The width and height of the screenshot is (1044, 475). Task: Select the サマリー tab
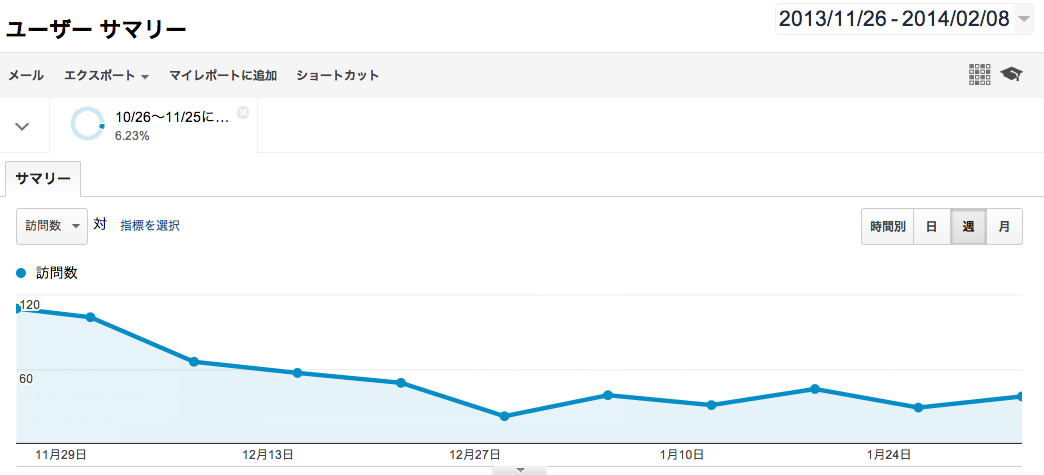(x=43, y=179)
